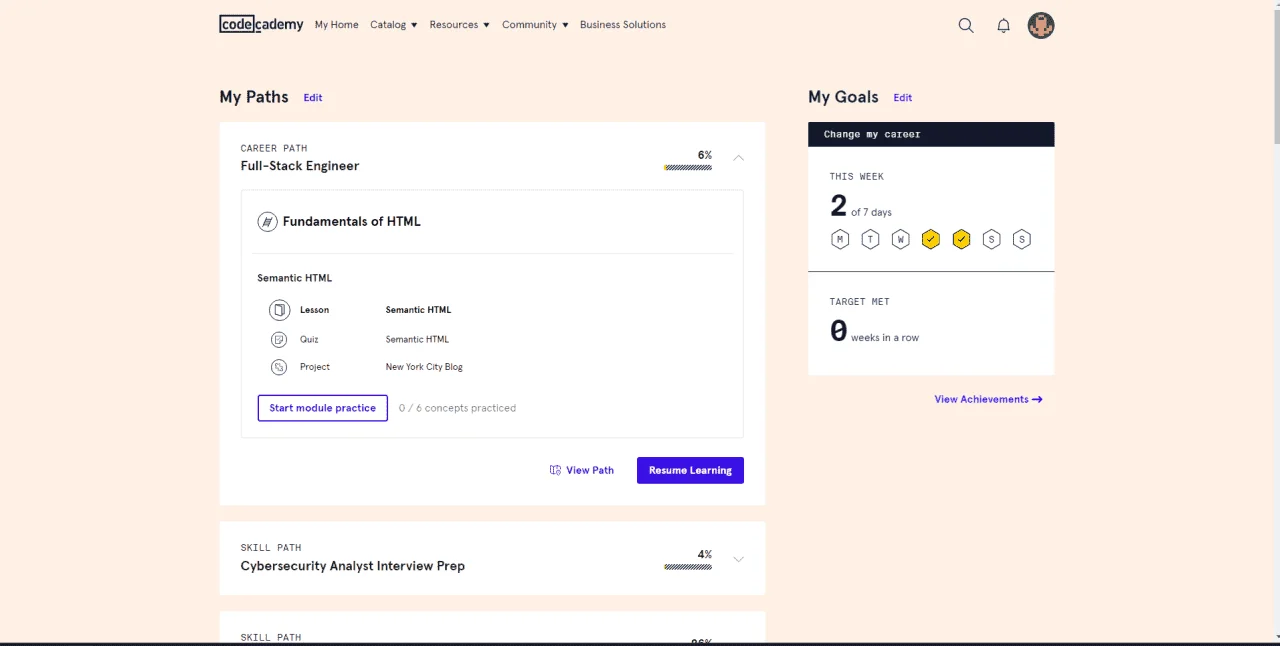Click the Codecademy logo

[x=261, y=24]
